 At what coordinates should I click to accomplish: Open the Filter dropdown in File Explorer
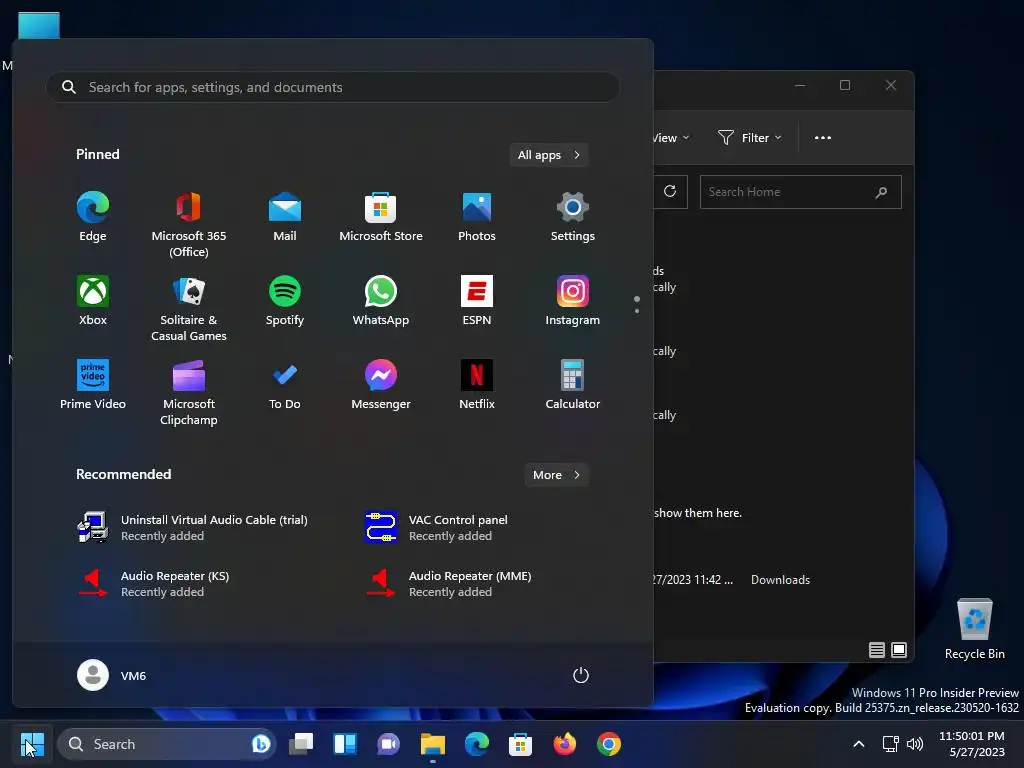pyautogui.click(x=749, y=138)
